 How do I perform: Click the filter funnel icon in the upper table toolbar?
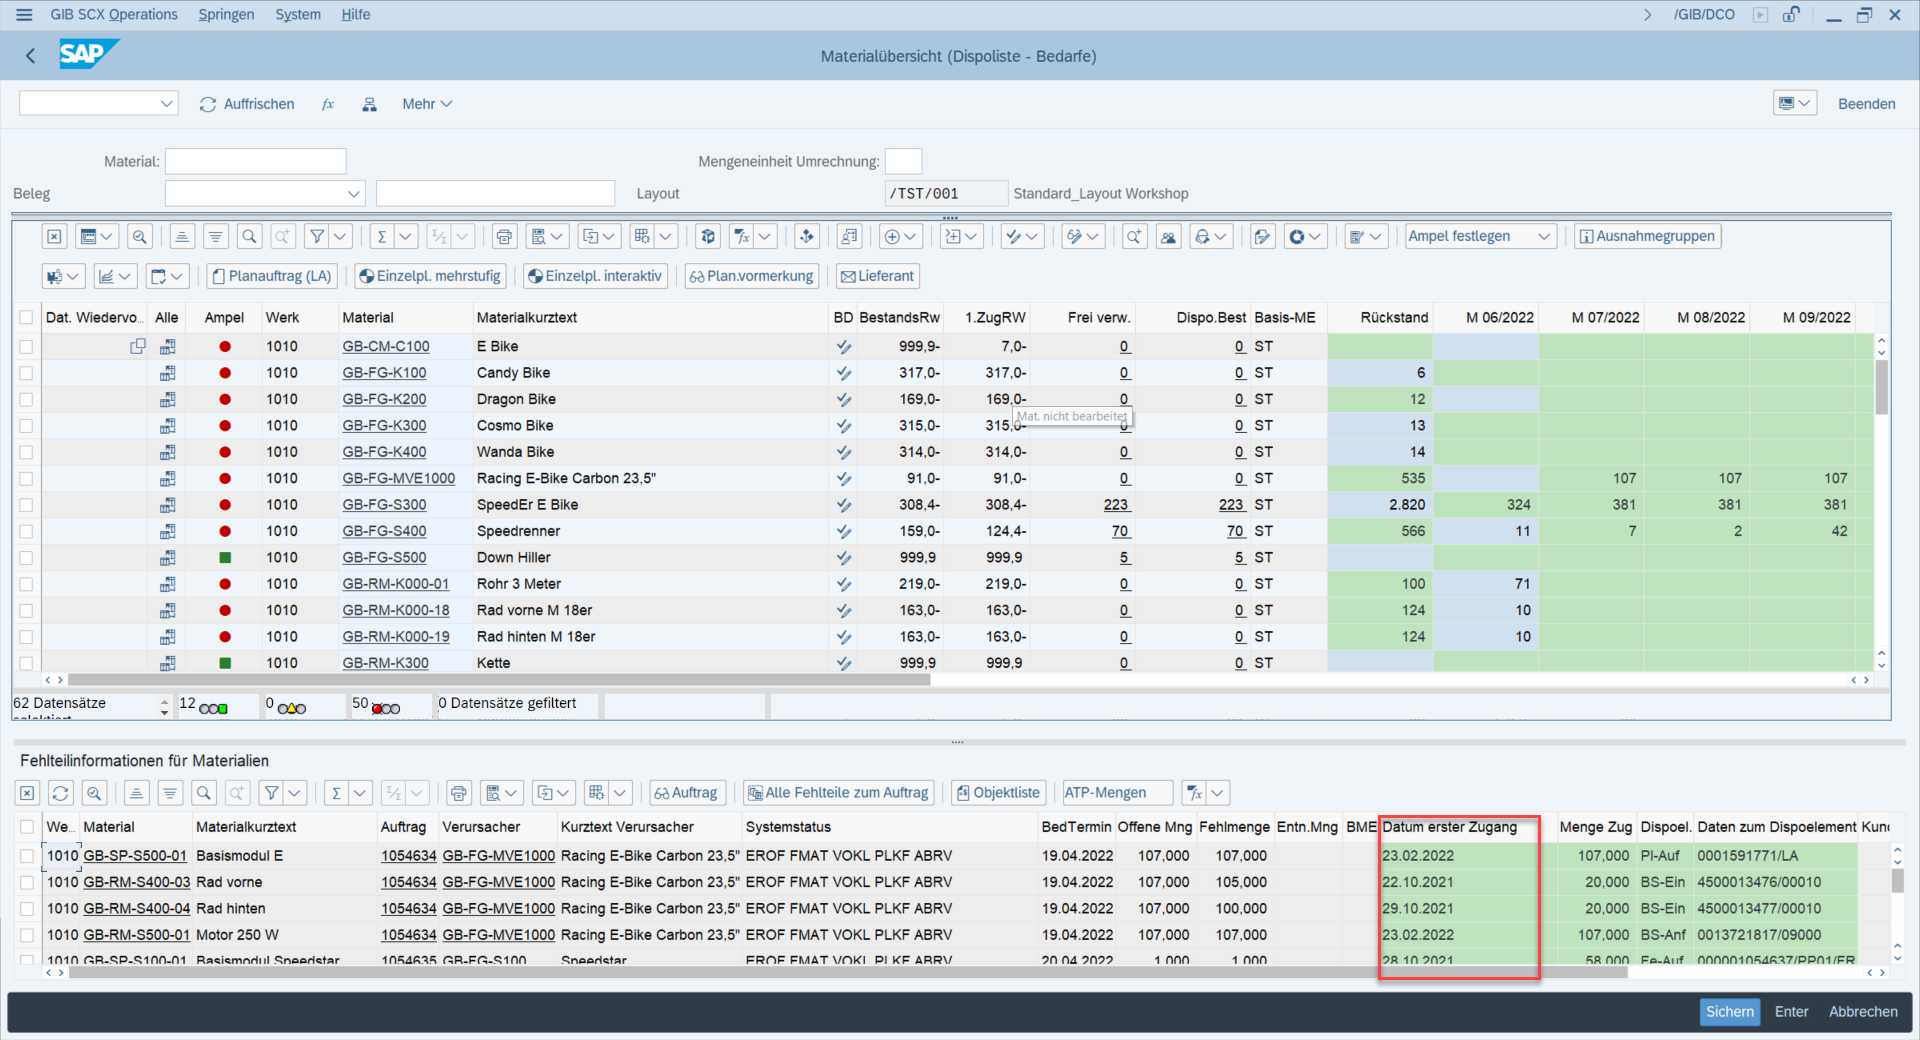point(317,237)
